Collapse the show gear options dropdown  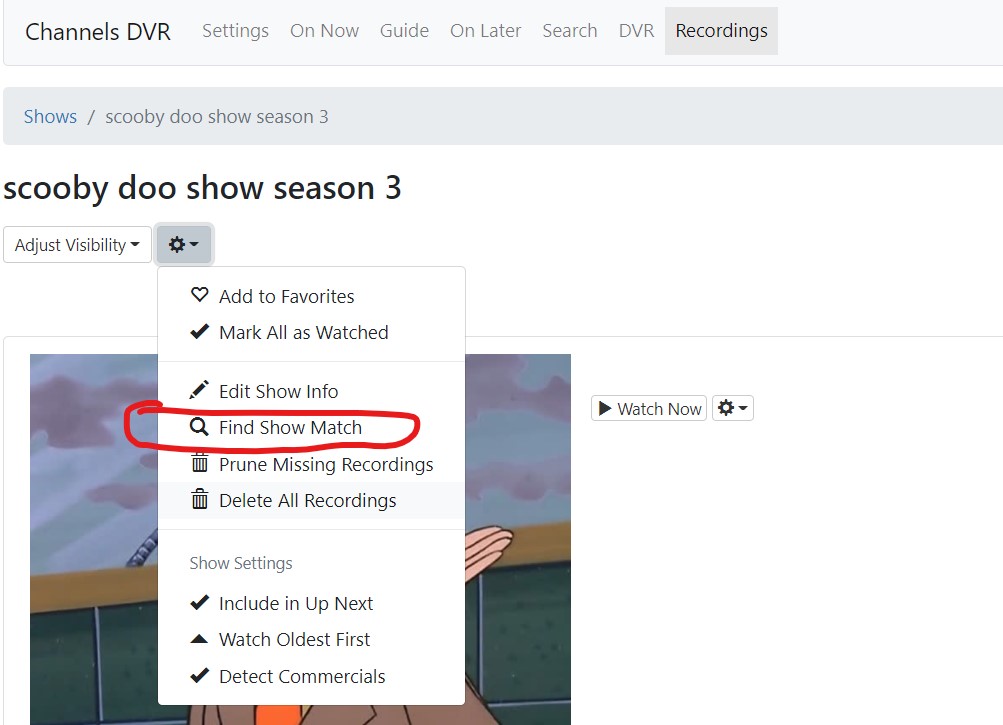(x=184, y=244)
